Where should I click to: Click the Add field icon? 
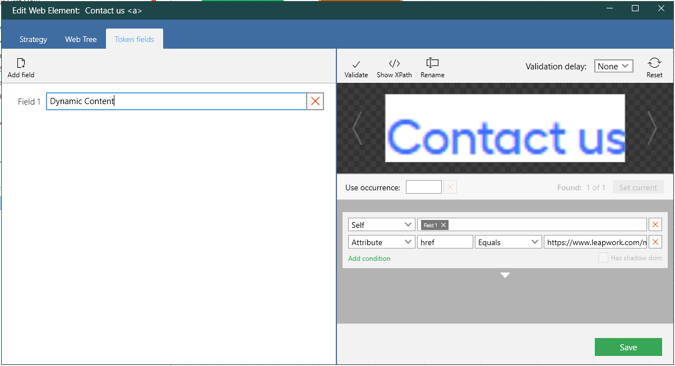[21, 63]
